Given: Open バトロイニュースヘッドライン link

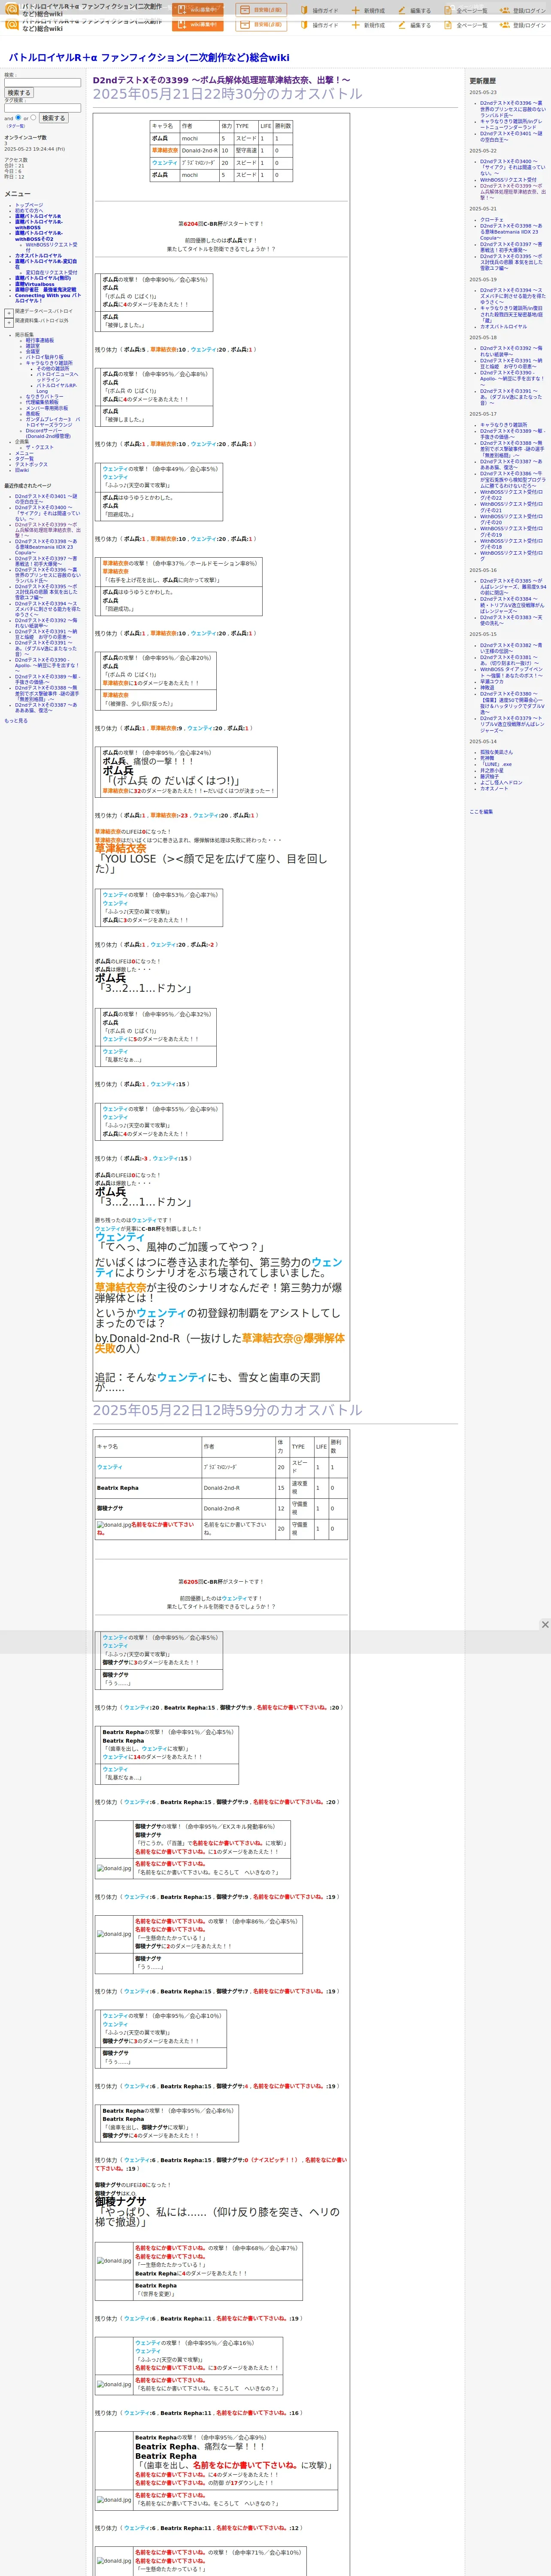Looking at the screenshot, I should coord(57,377).
